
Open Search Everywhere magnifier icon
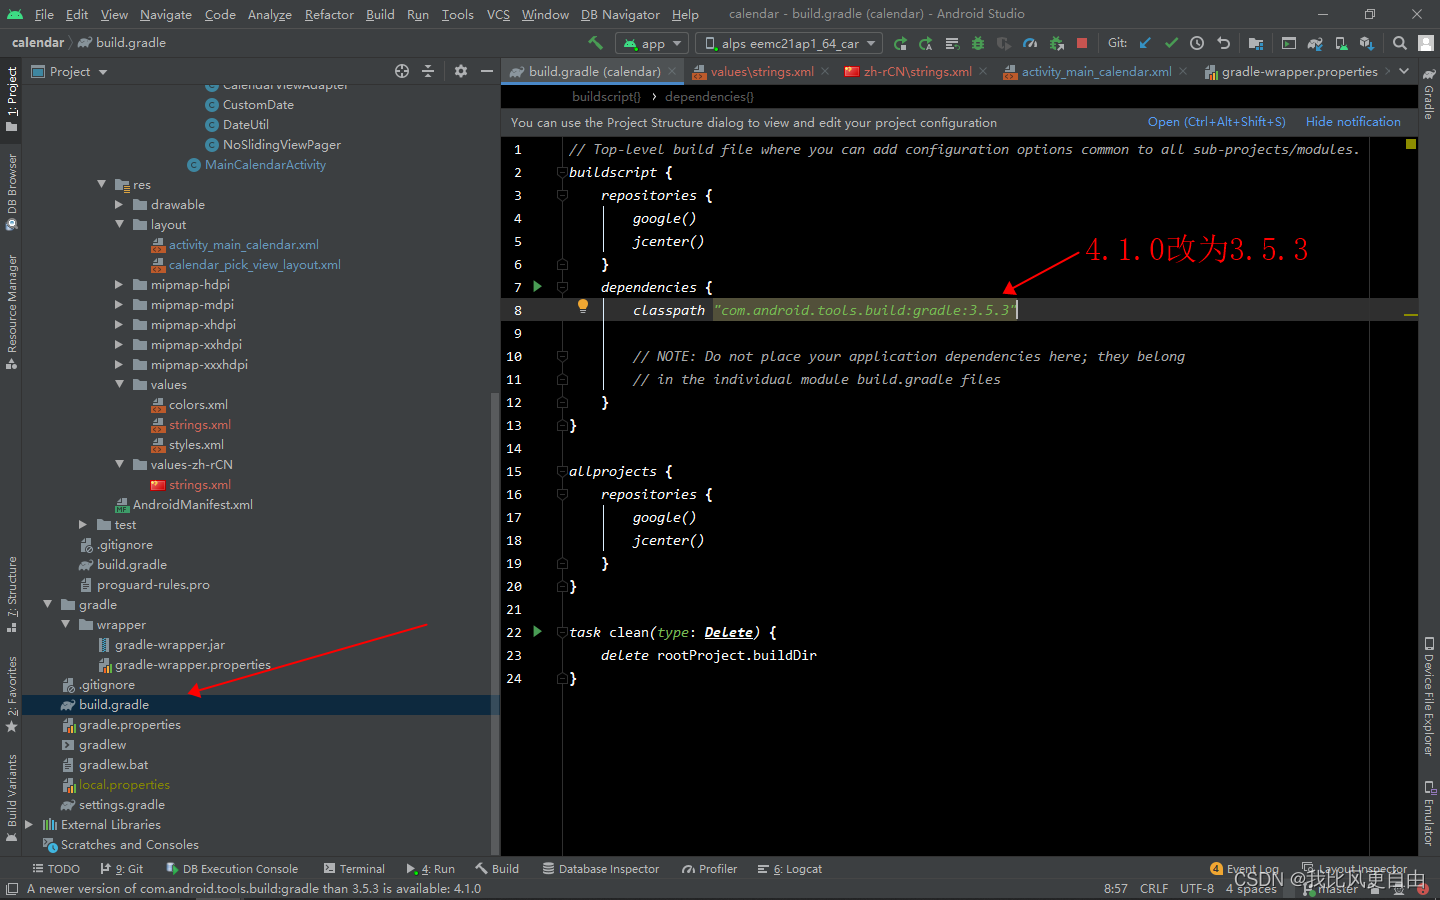tap(1399, 43)
